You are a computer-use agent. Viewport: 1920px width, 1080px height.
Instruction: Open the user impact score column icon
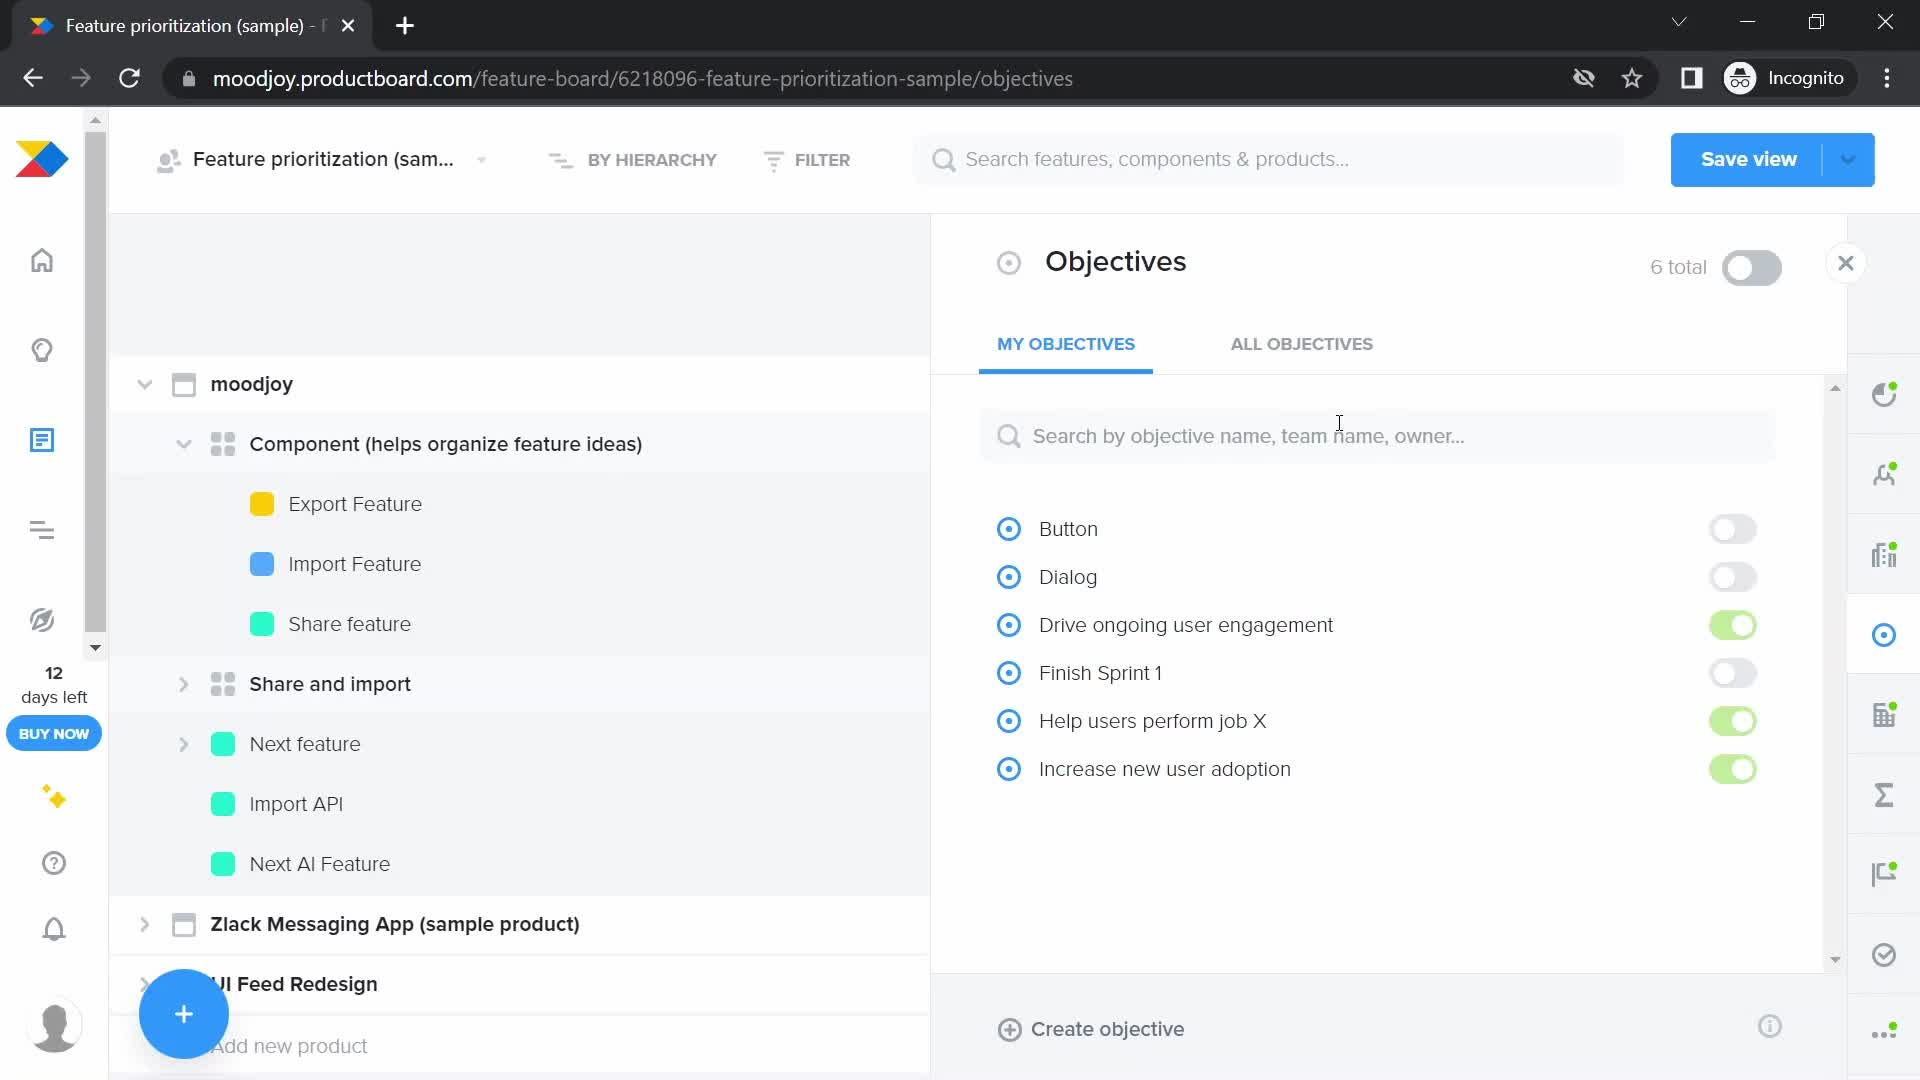pos(1884,395)
